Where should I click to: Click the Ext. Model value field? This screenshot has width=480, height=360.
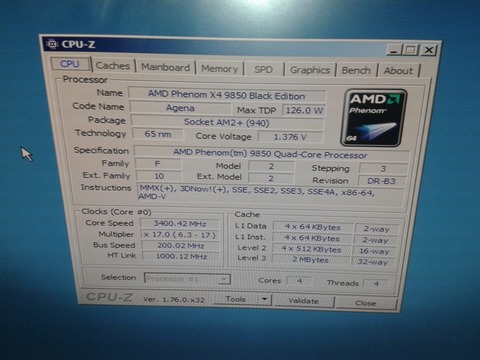coord(271,178)
